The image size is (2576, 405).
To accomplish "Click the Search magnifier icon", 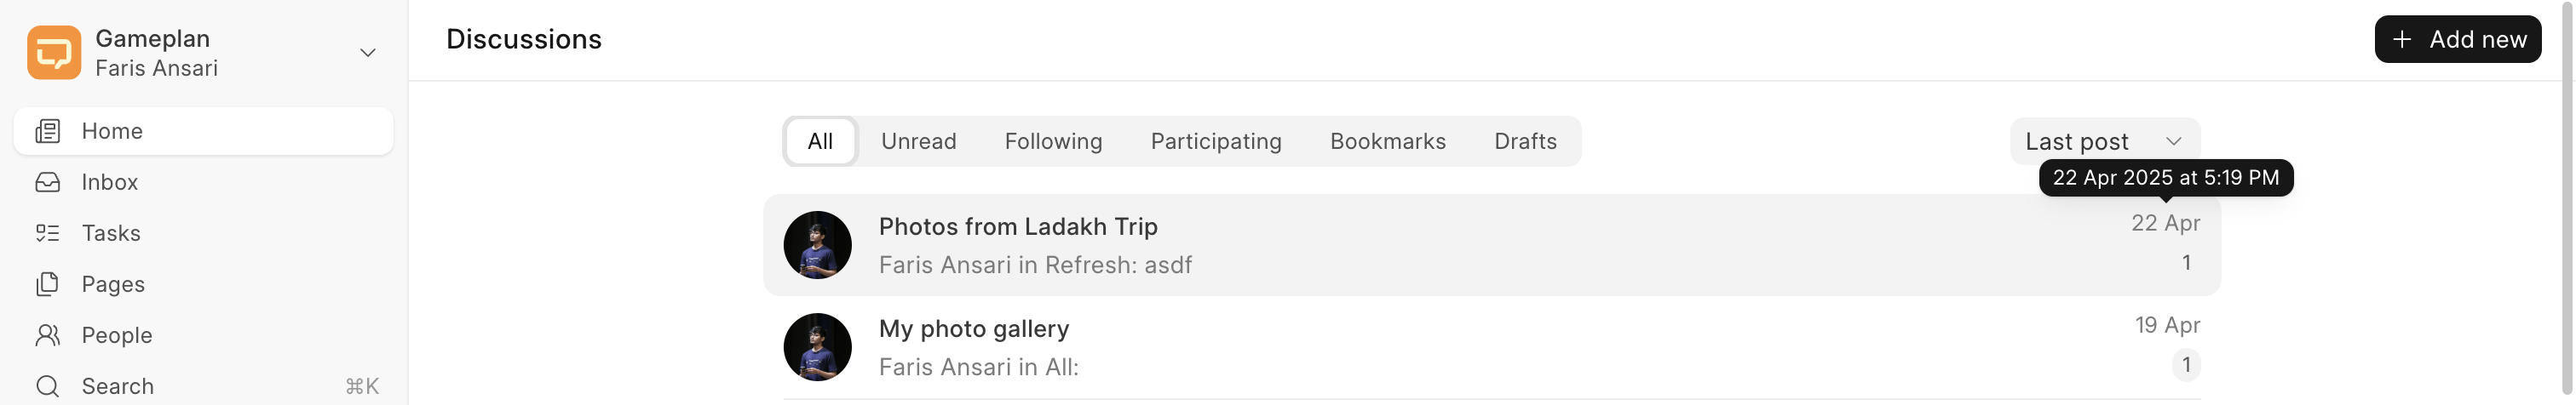I will (x=48, y=386).
